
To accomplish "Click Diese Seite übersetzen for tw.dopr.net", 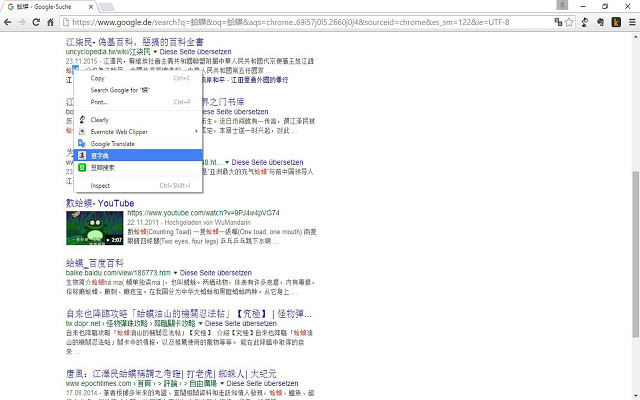I will [241, 323].
